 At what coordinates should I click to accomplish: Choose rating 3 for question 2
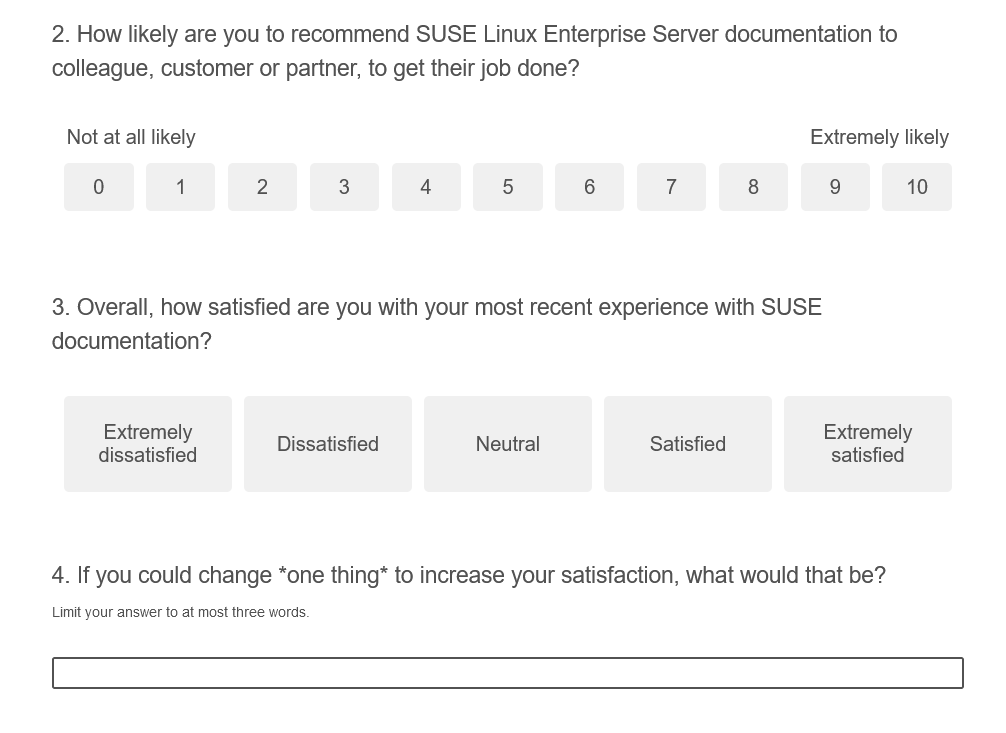[x=344, y=187]
